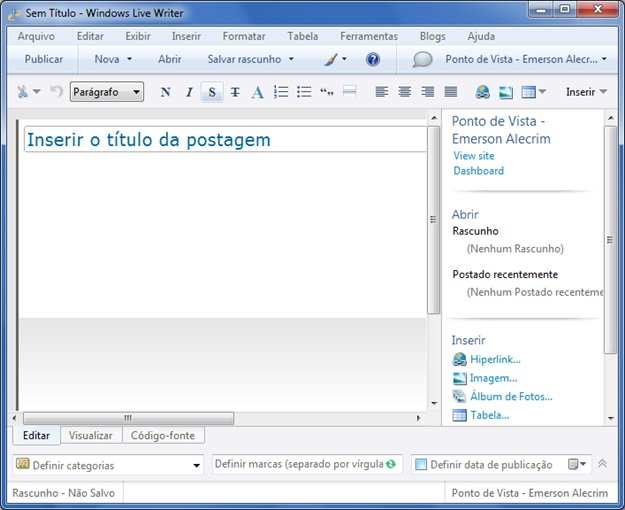Click the Abrir toolbar button
Image resolution: width=625 pixels, height=510 pixels.
point(170,59)
